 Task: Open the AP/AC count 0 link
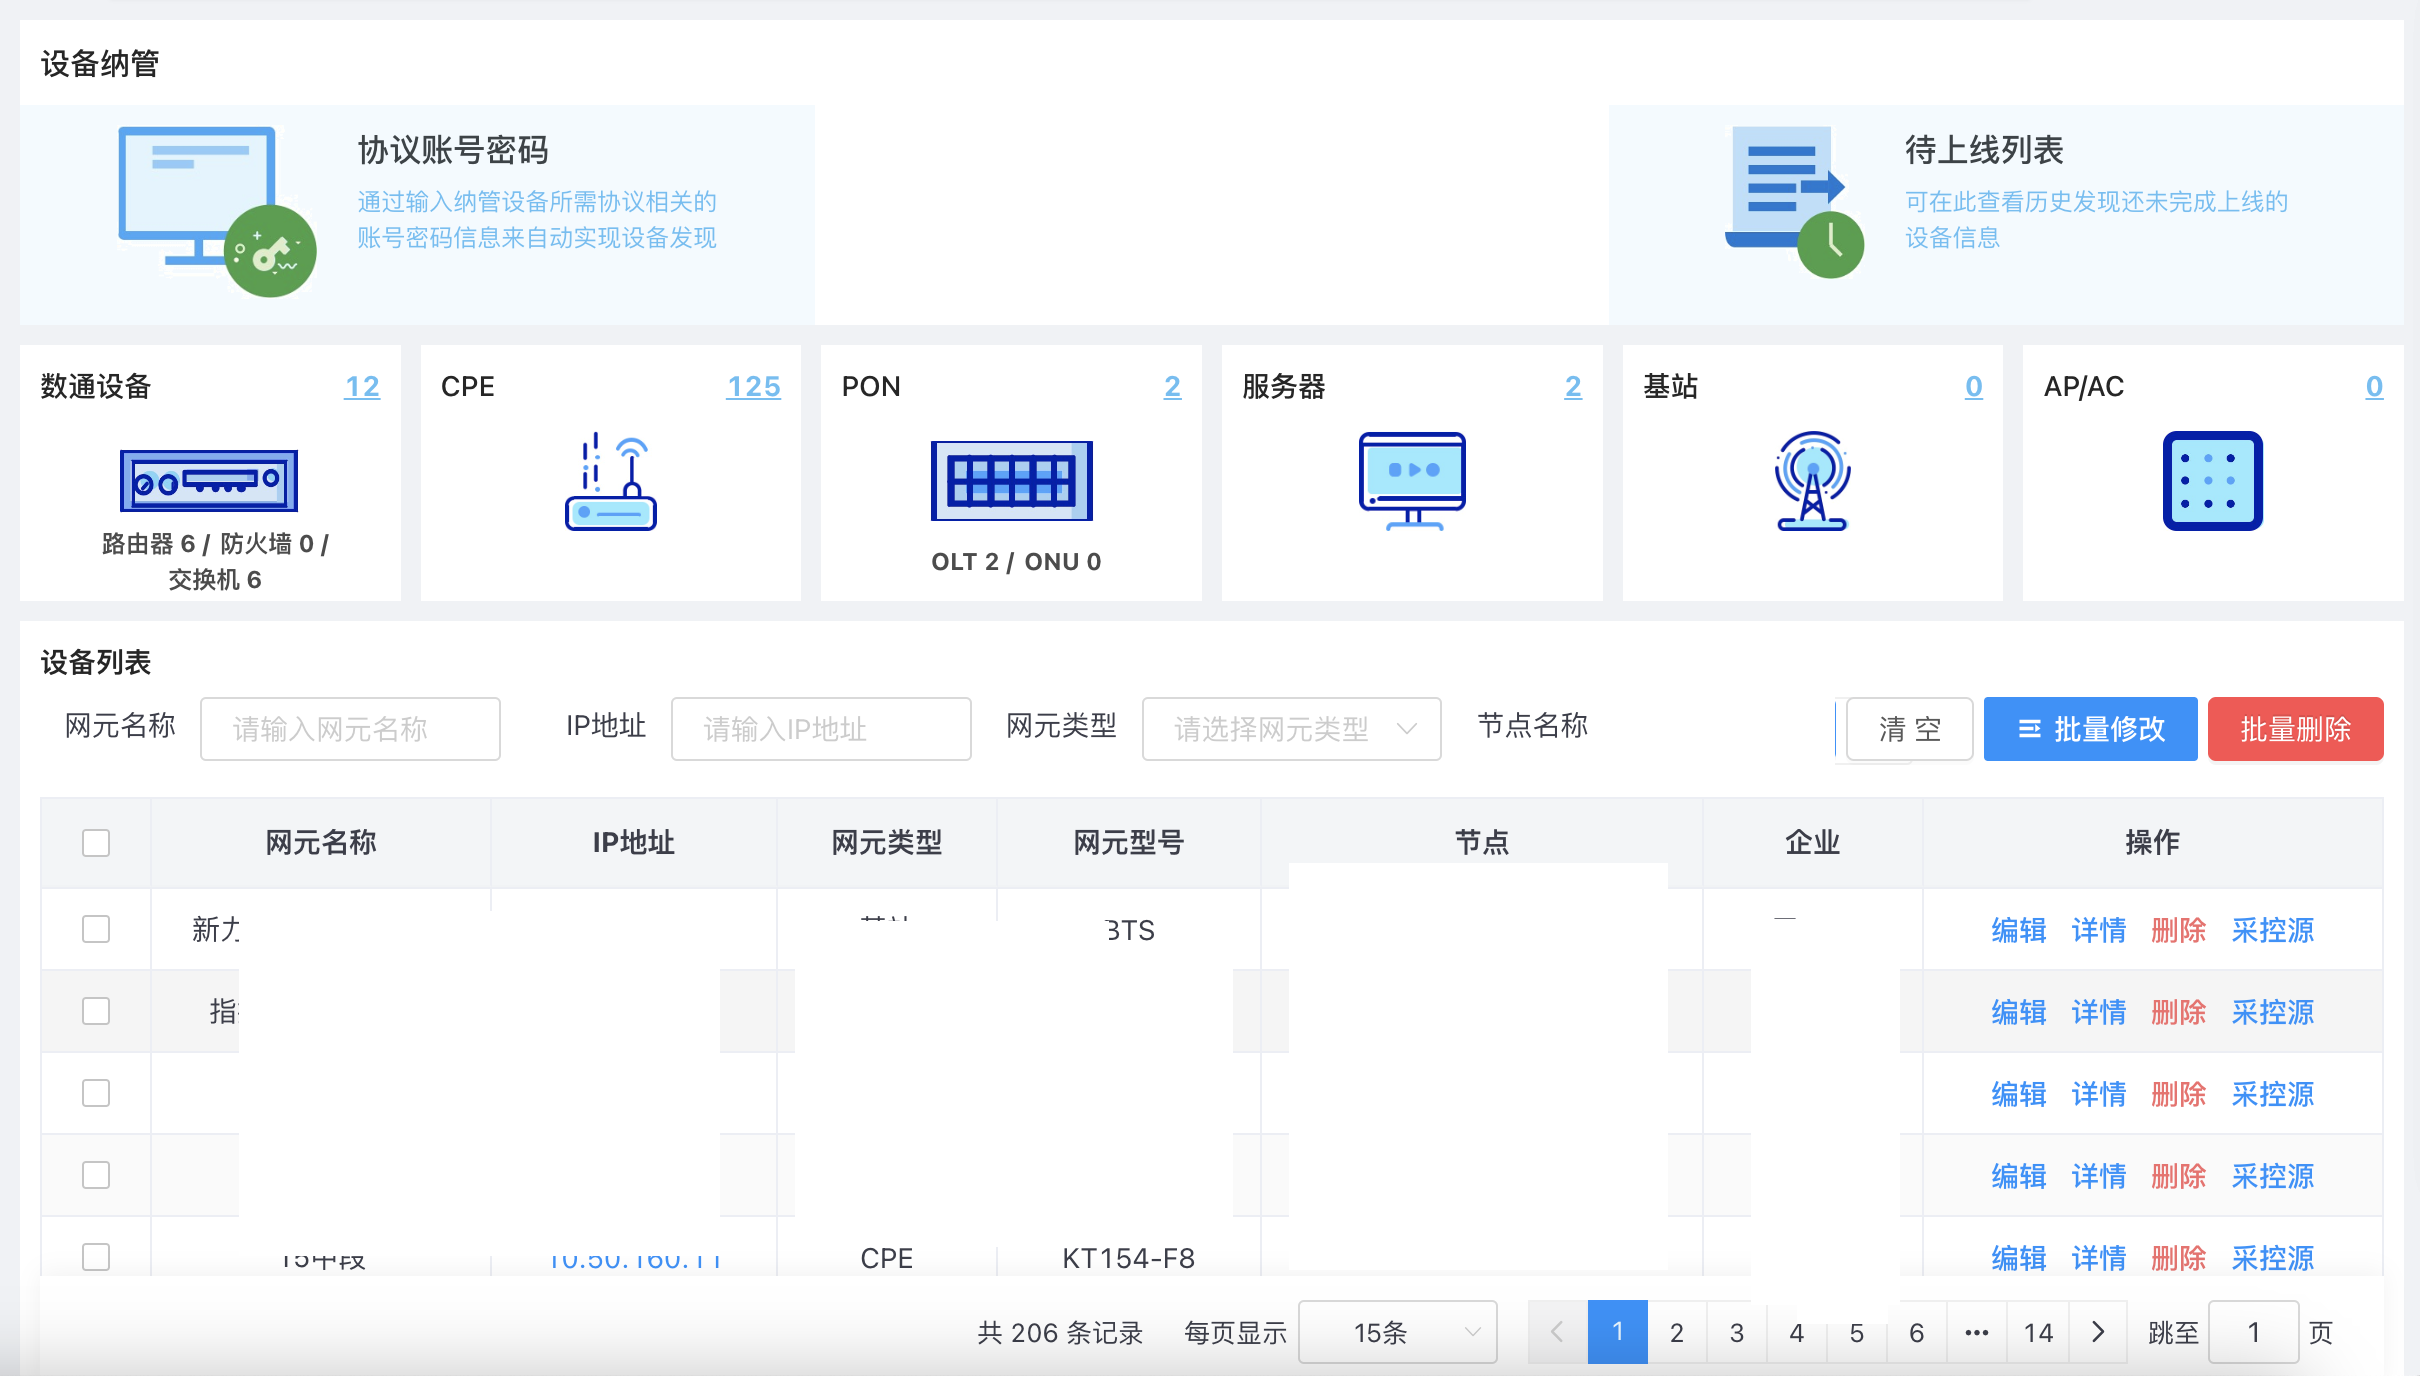point(2374,386)
